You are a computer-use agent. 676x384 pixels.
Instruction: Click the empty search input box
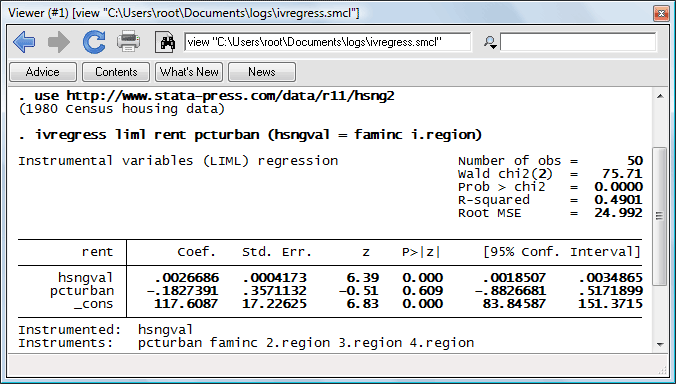point(578,42)
